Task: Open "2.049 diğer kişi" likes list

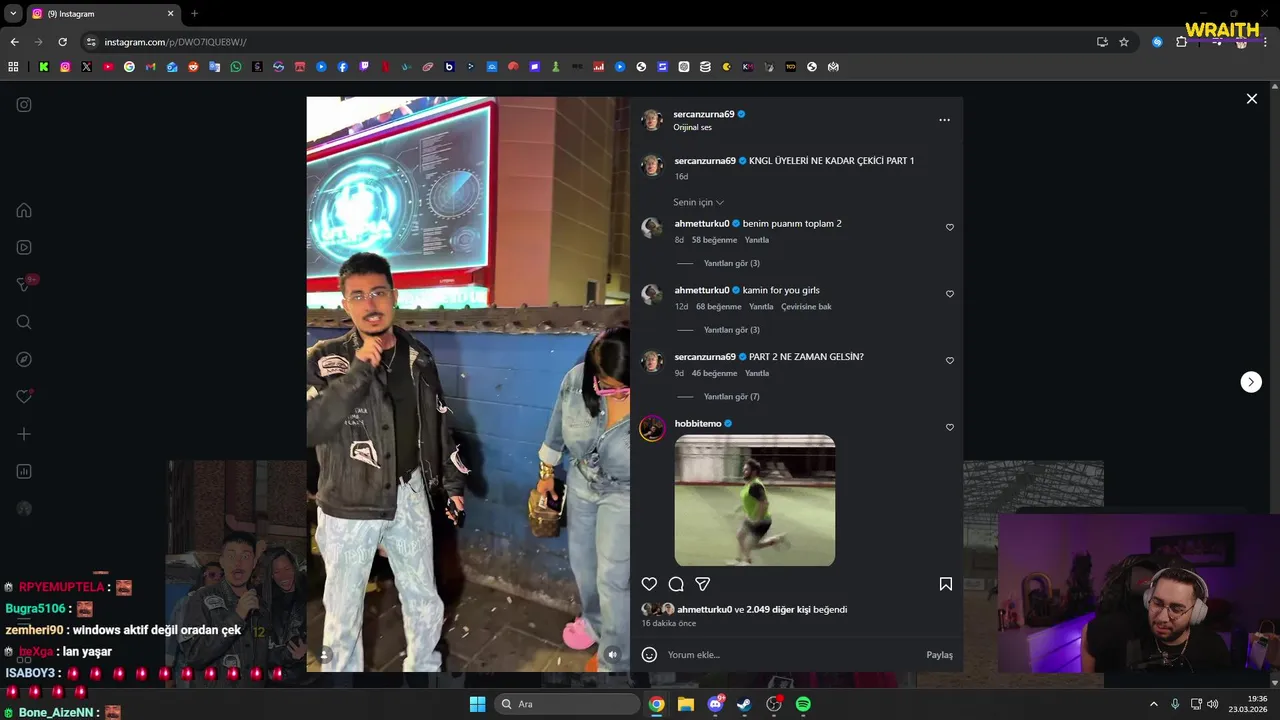Action: click(778, 609)
